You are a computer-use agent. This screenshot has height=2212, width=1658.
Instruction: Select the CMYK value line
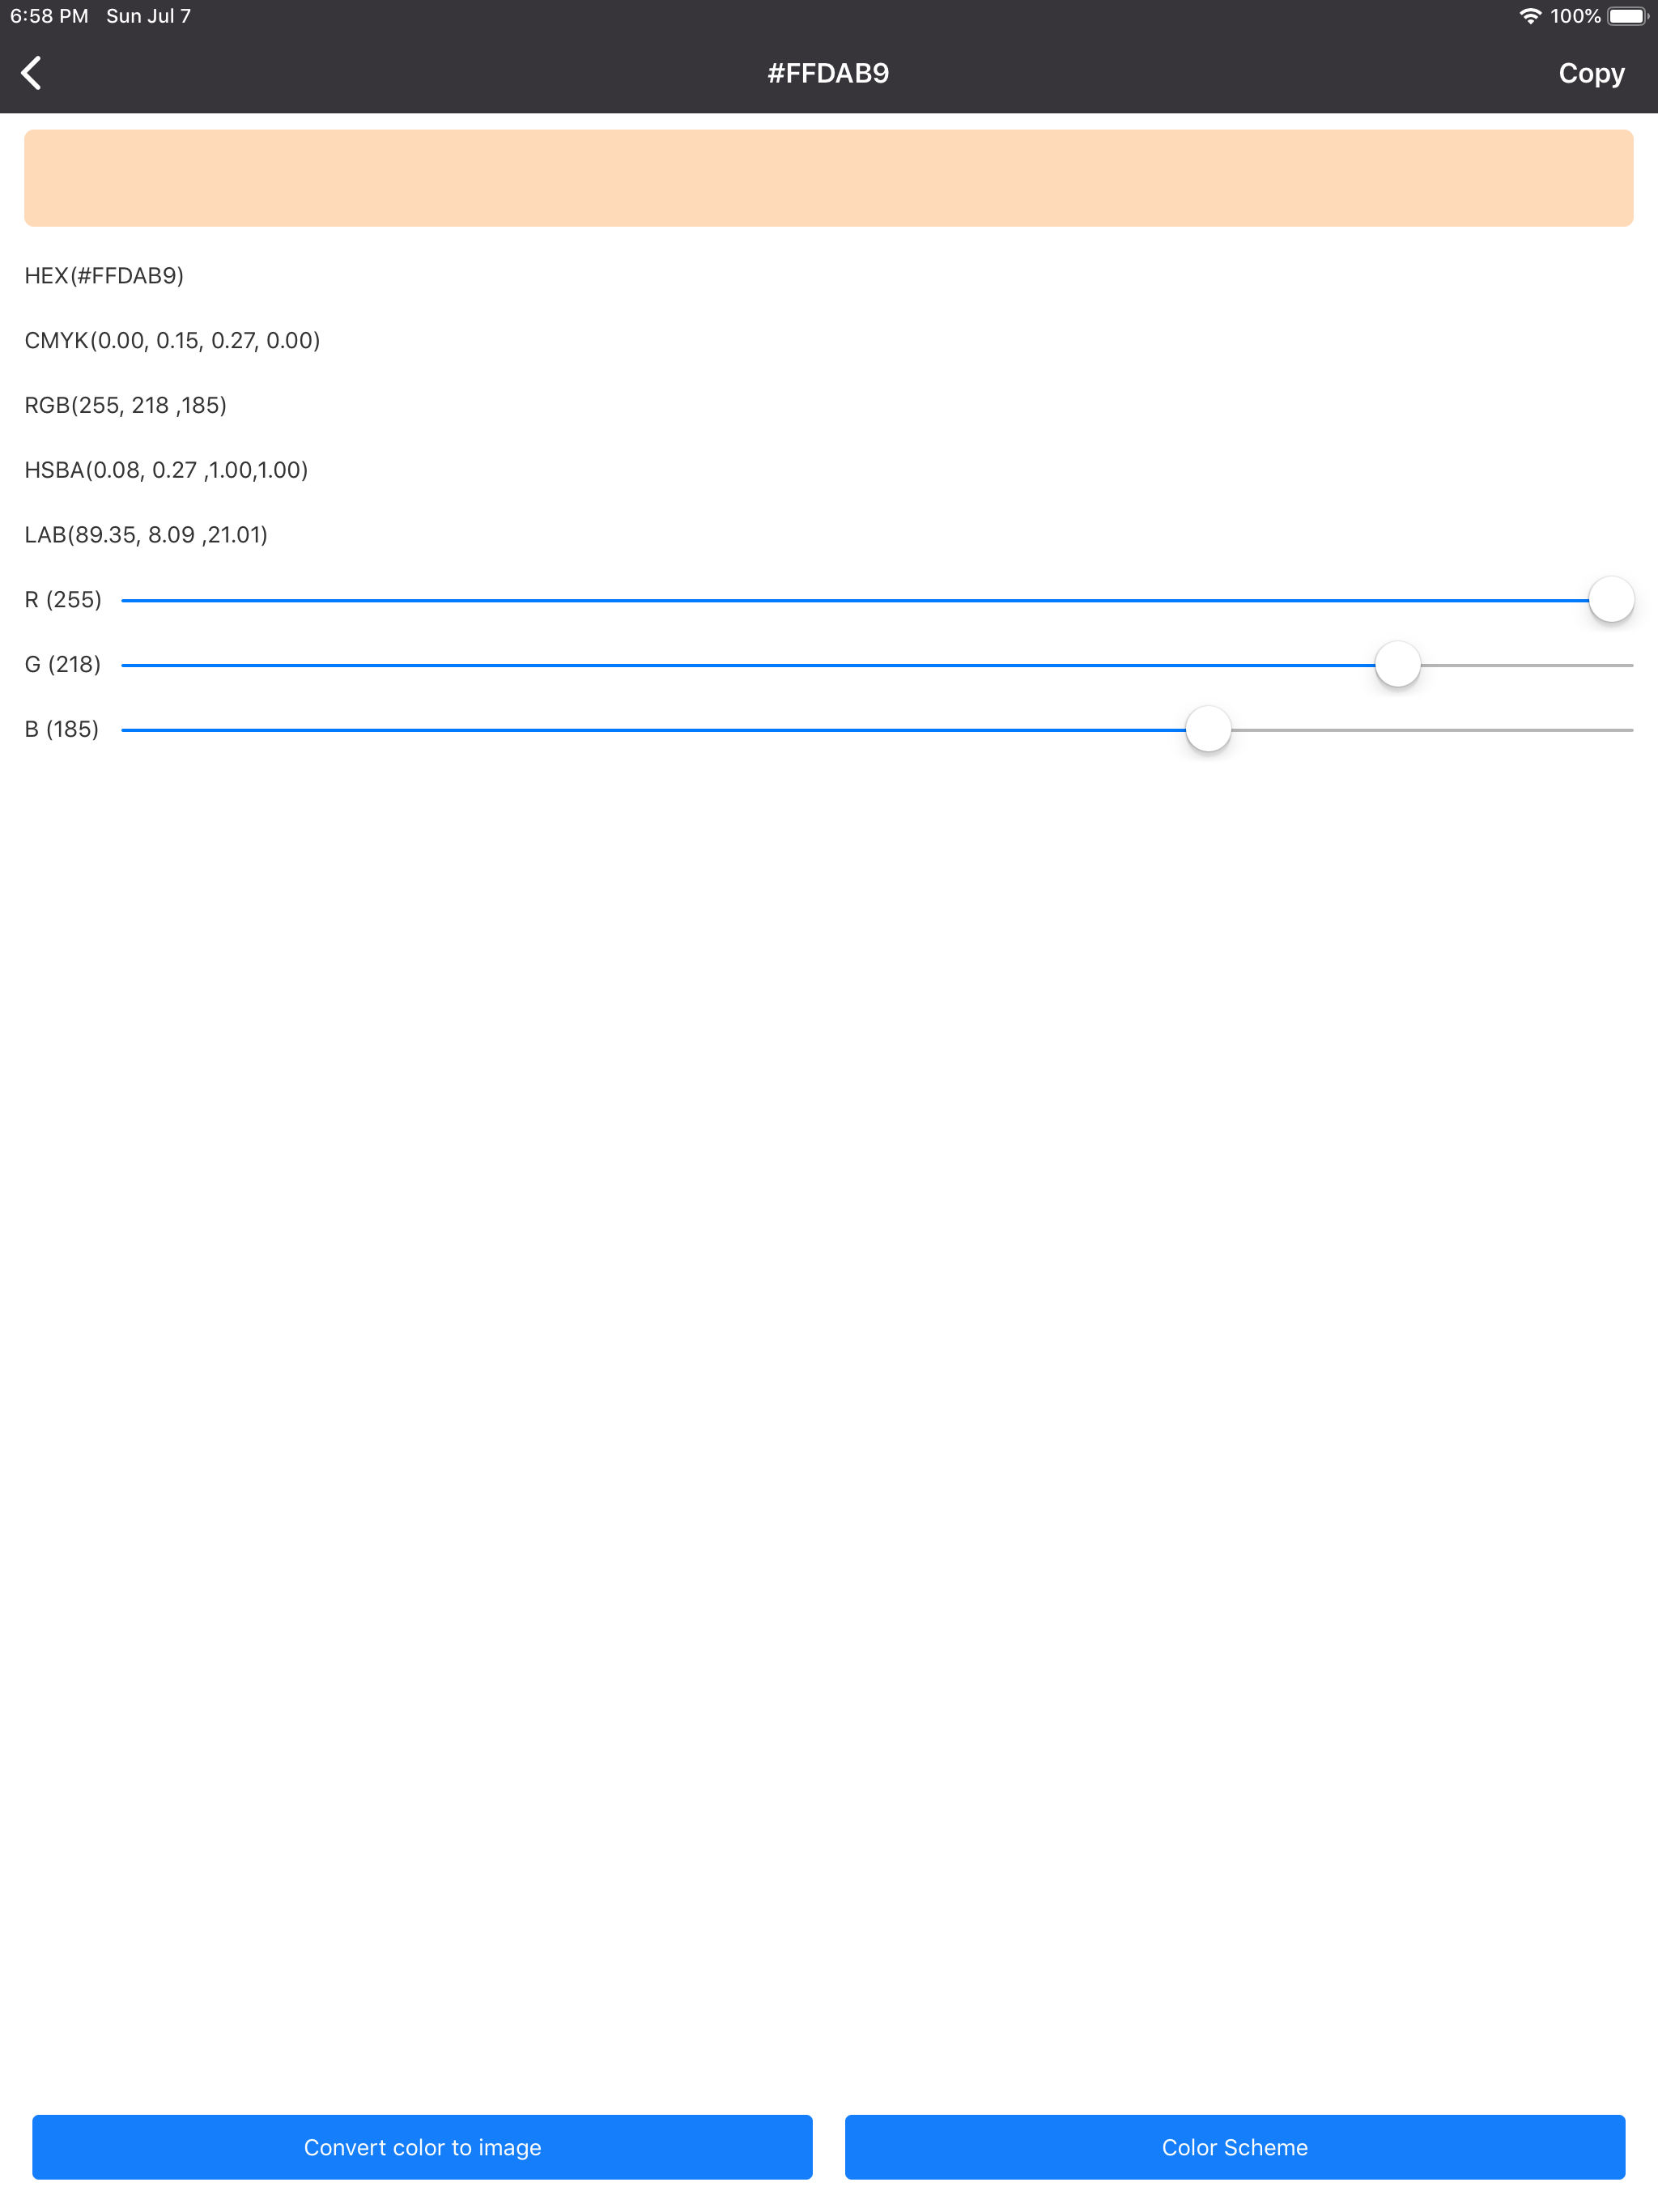click(x=172, y=340)
